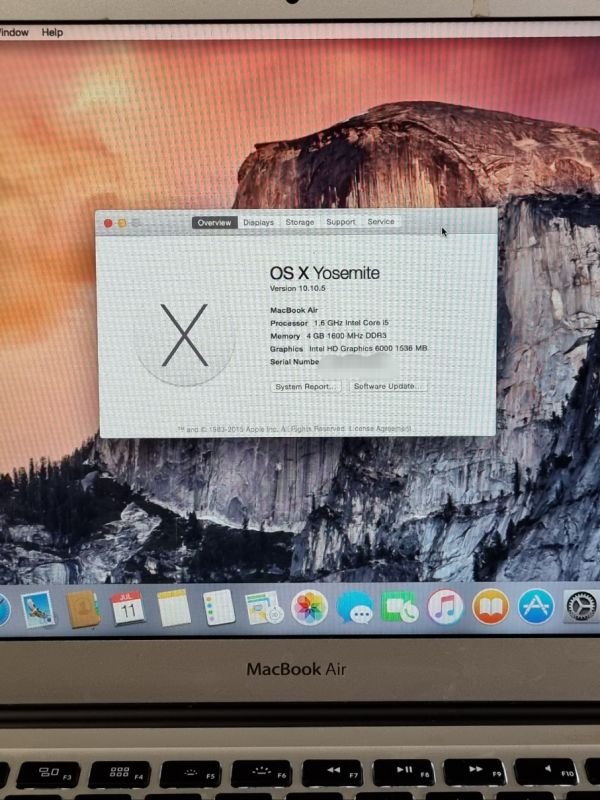Screen dimensions: 600x800
Task: Launch the Notes app from Dock
Action: [173, 608]
